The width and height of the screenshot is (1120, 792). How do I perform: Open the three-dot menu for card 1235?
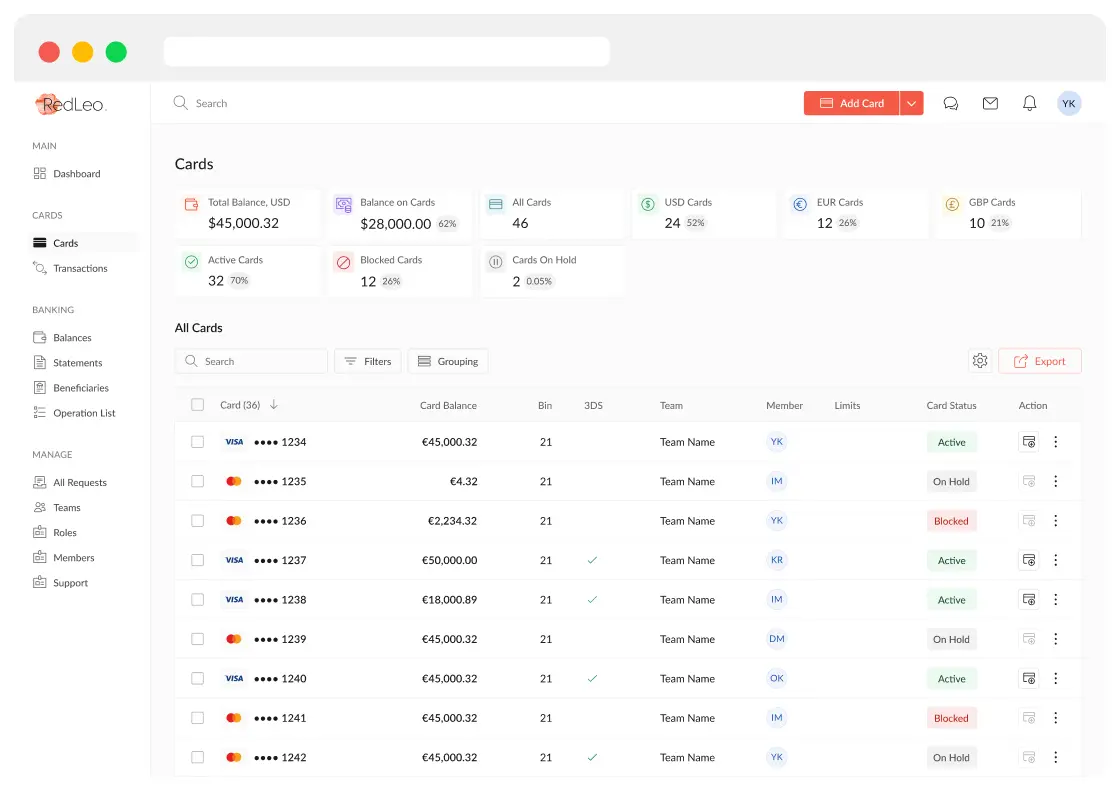(x=1056, y=481)
